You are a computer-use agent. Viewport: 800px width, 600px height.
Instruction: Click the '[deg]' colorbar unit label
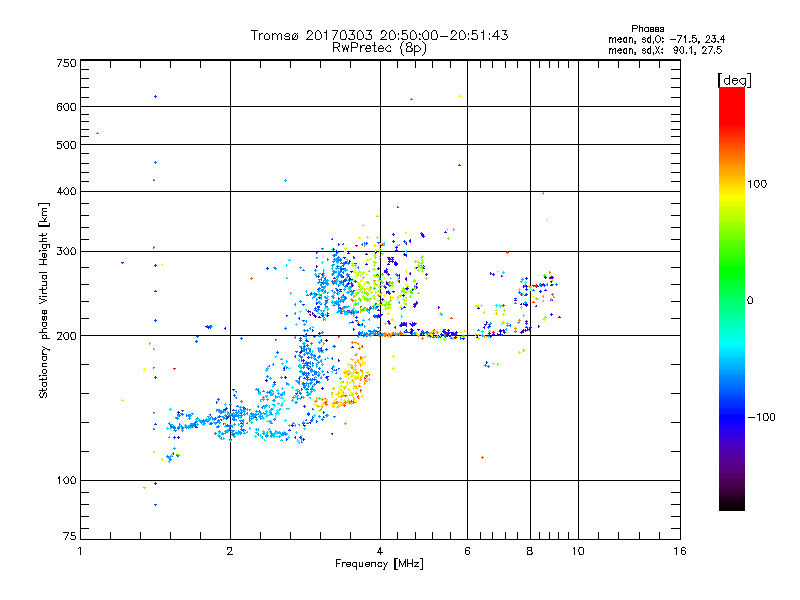coord(734,80)
